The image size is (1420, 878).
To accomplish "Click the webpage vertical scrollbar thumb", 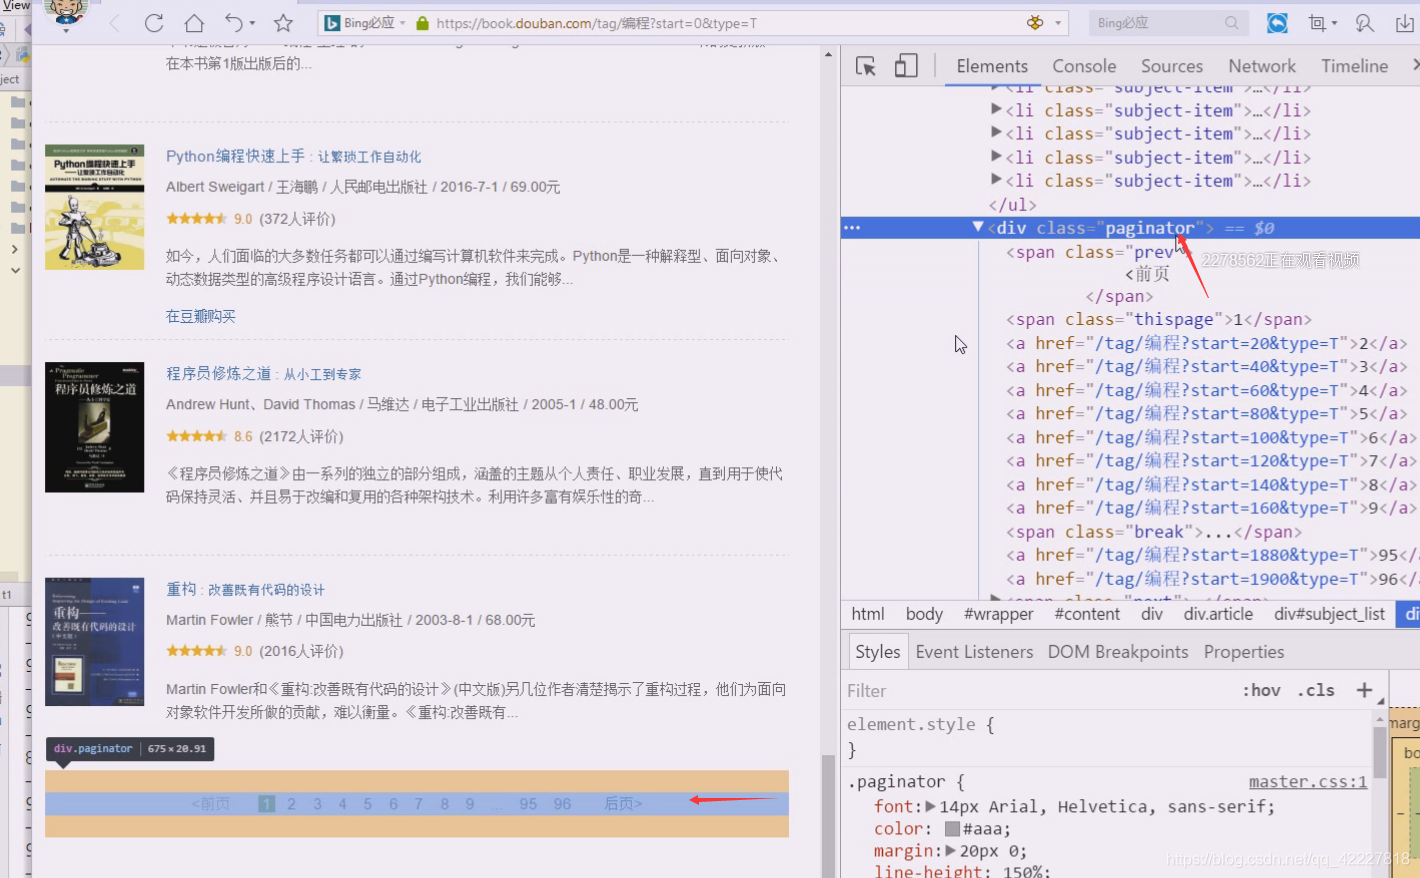I will tap(828, 815).
